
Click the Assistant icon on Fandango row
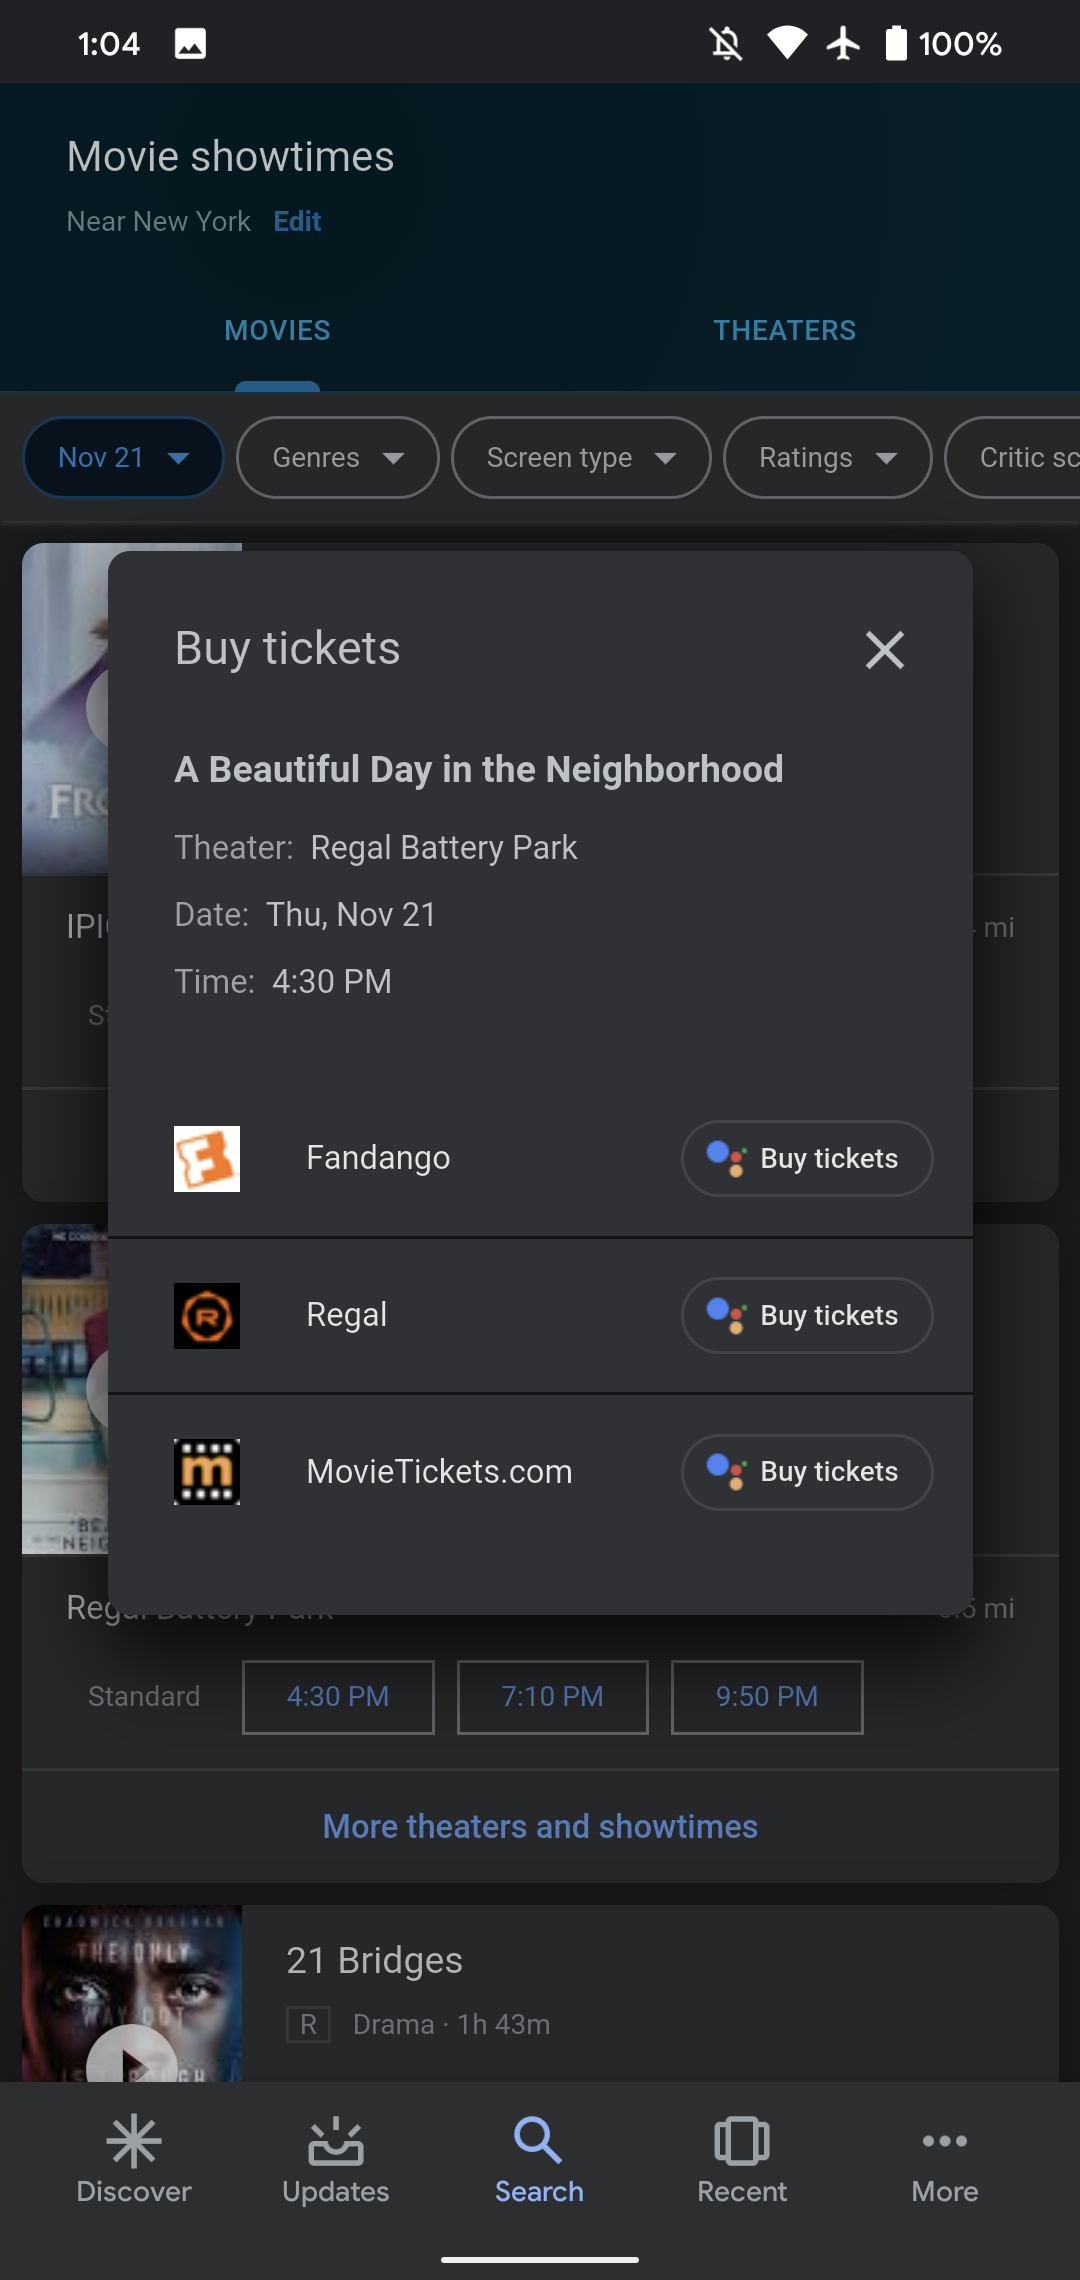[727, 1158]
